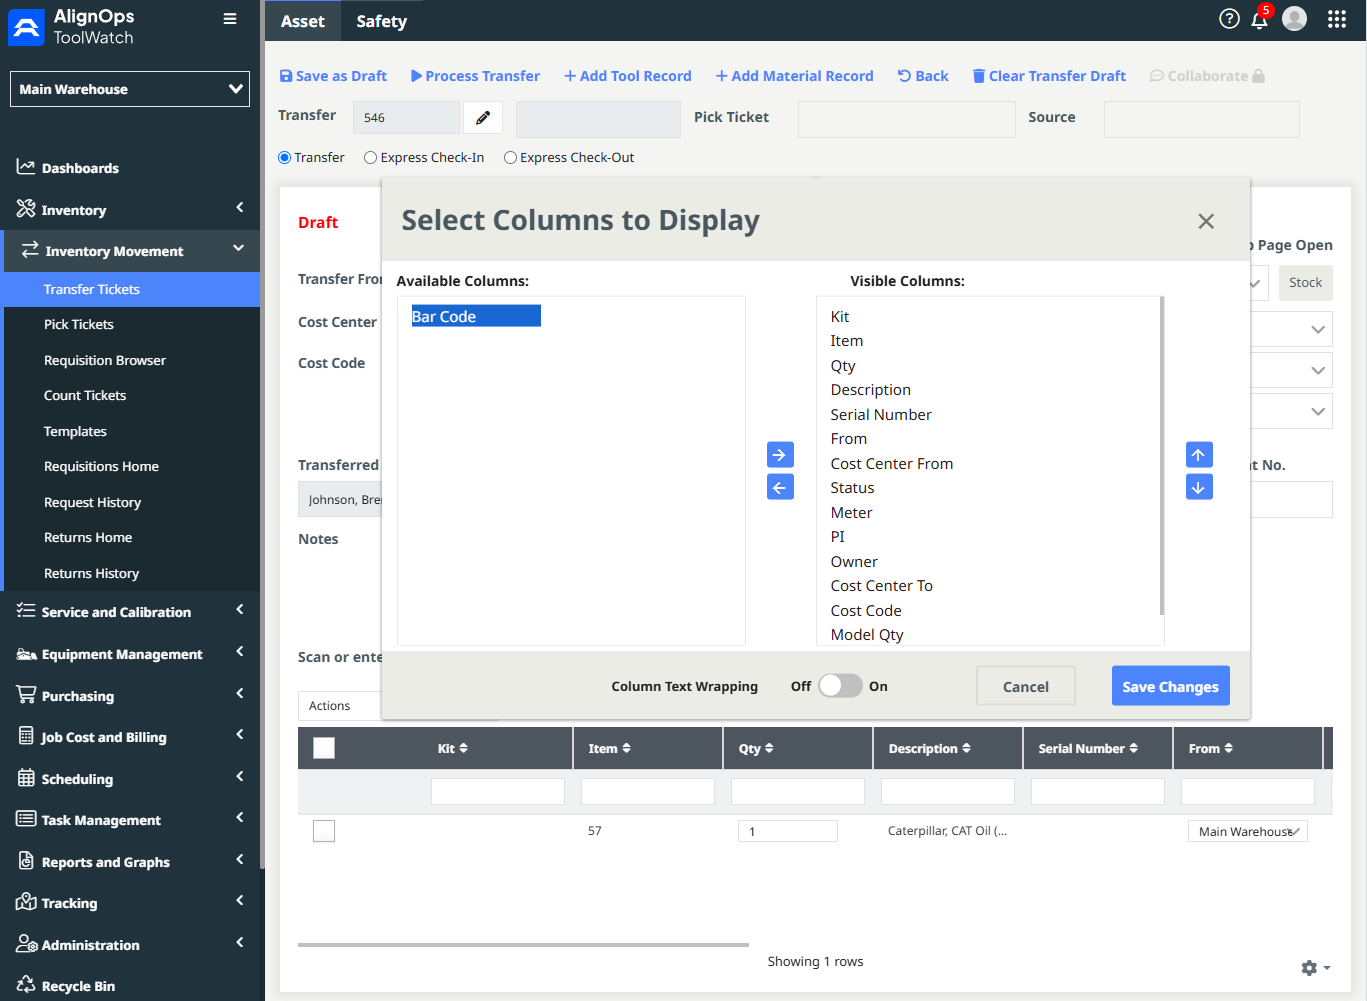
Task: Select Bar Code in Available Columns
Action: click(476, 316)
